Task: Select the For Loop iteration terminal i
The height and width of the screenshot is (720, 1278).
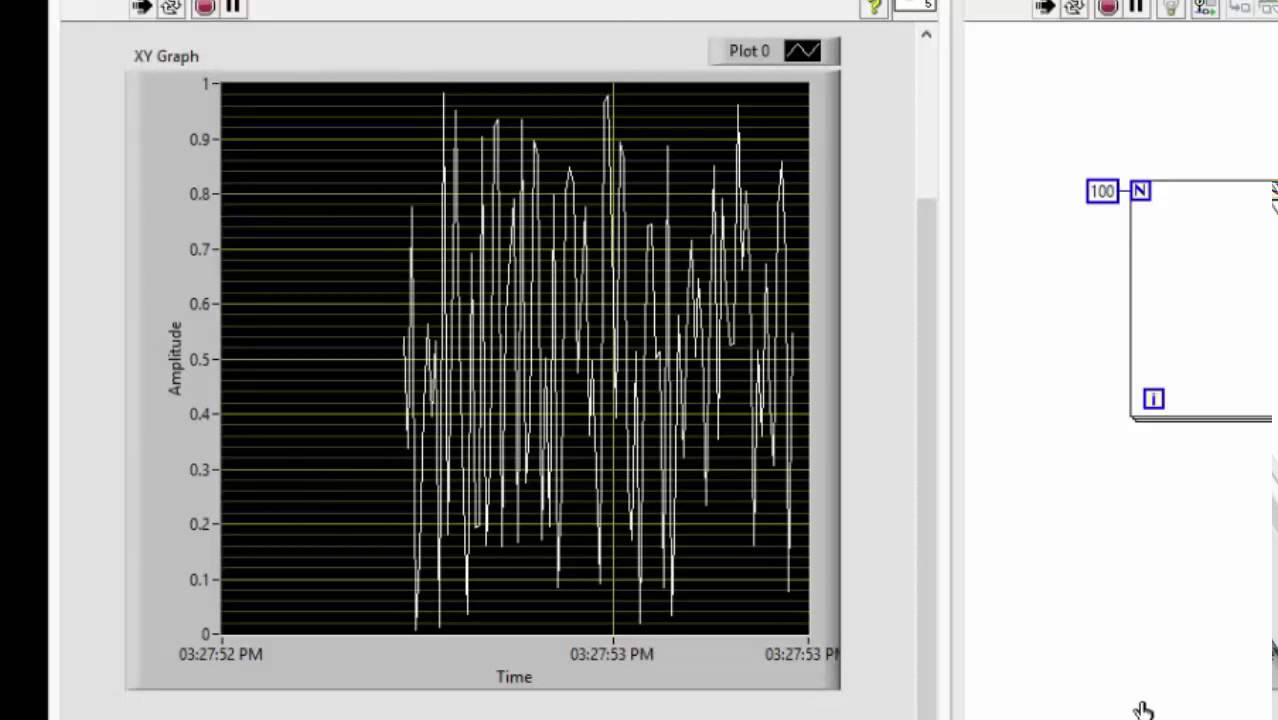Action: tap(1153, 399)
